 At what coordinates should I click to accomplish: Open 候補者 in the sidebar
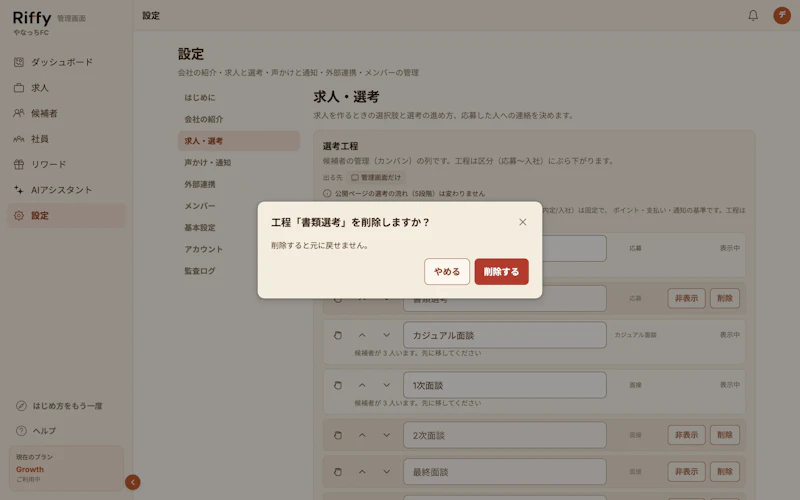66,113
